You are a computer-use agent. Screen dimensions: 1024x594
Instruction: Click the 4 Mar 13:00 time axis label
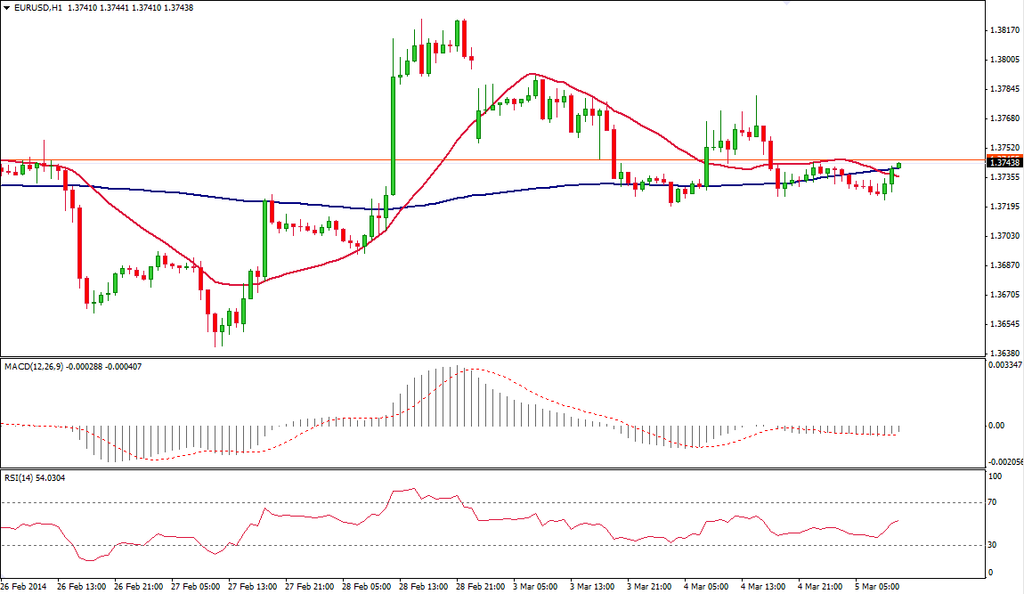click(764, 586)
